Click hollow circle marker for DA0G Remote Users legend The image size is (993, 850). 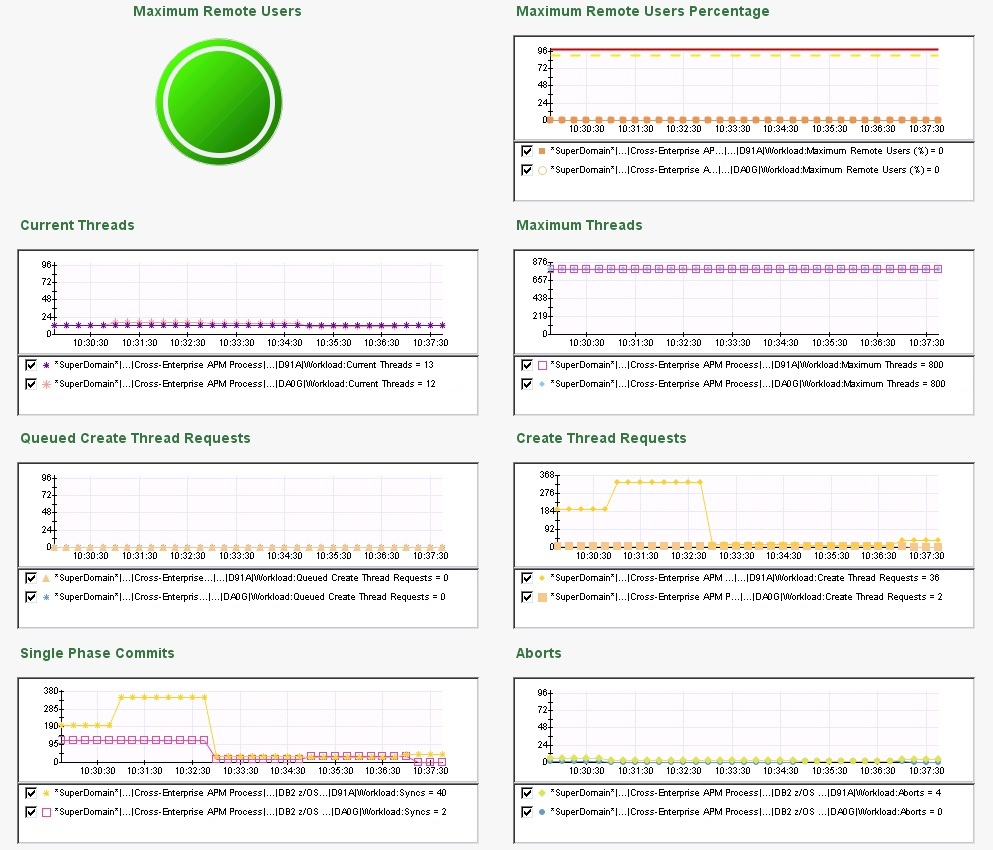542,170
